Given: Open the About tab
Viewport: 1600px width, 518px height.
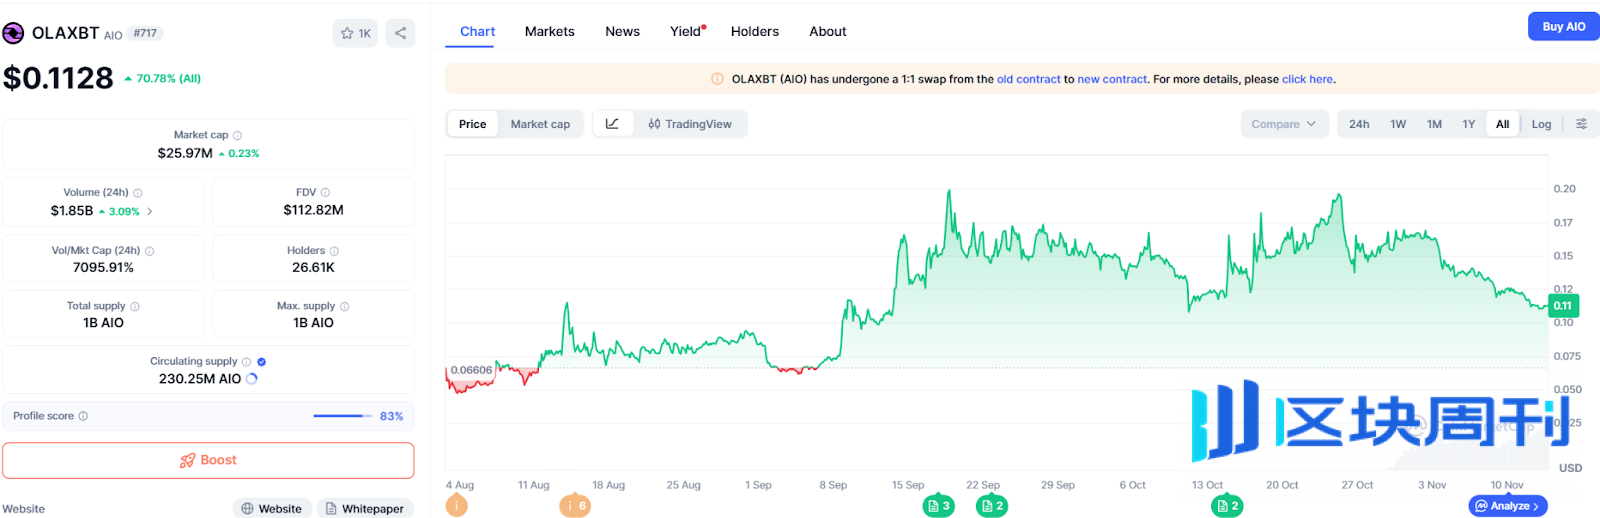Looking at the screenshot, I should tap(828, 32).
